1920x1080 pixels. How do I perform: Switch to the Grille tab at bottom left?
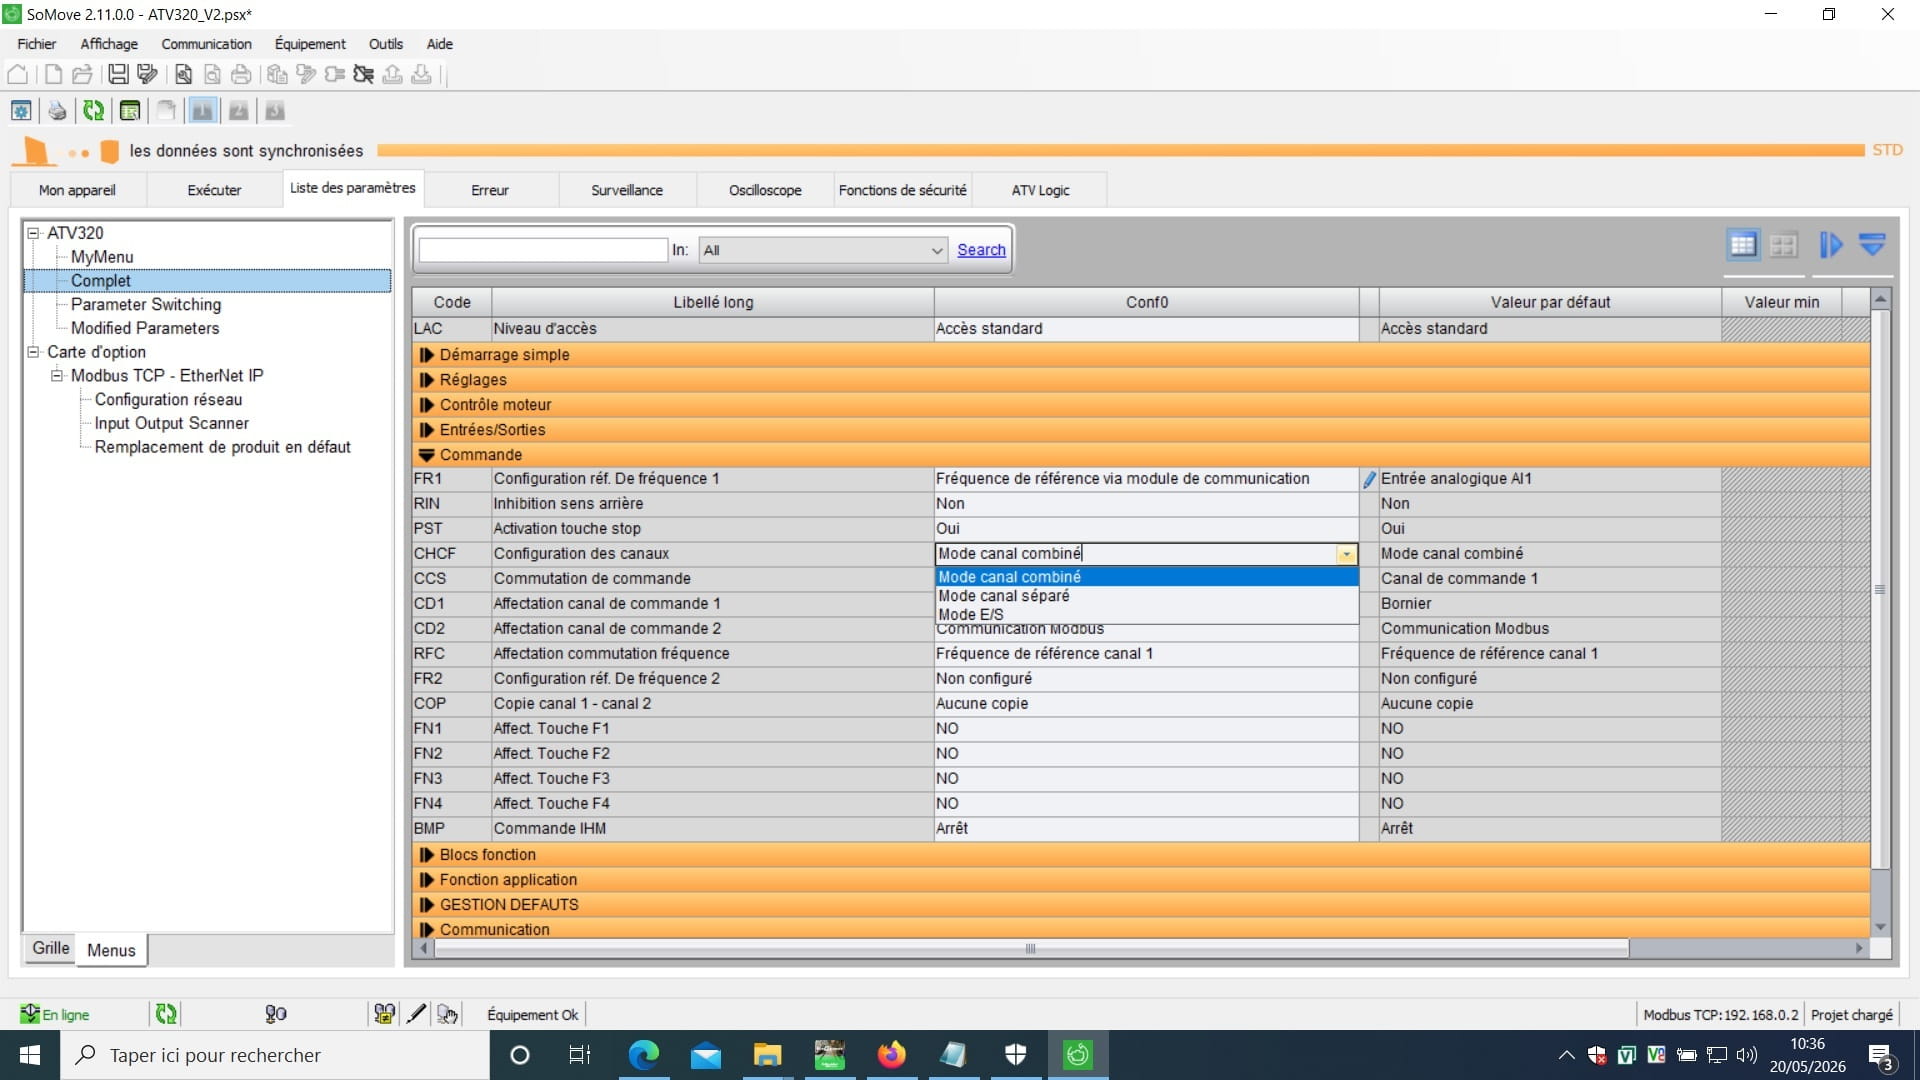pyautogui.click(x=51, y=948)
